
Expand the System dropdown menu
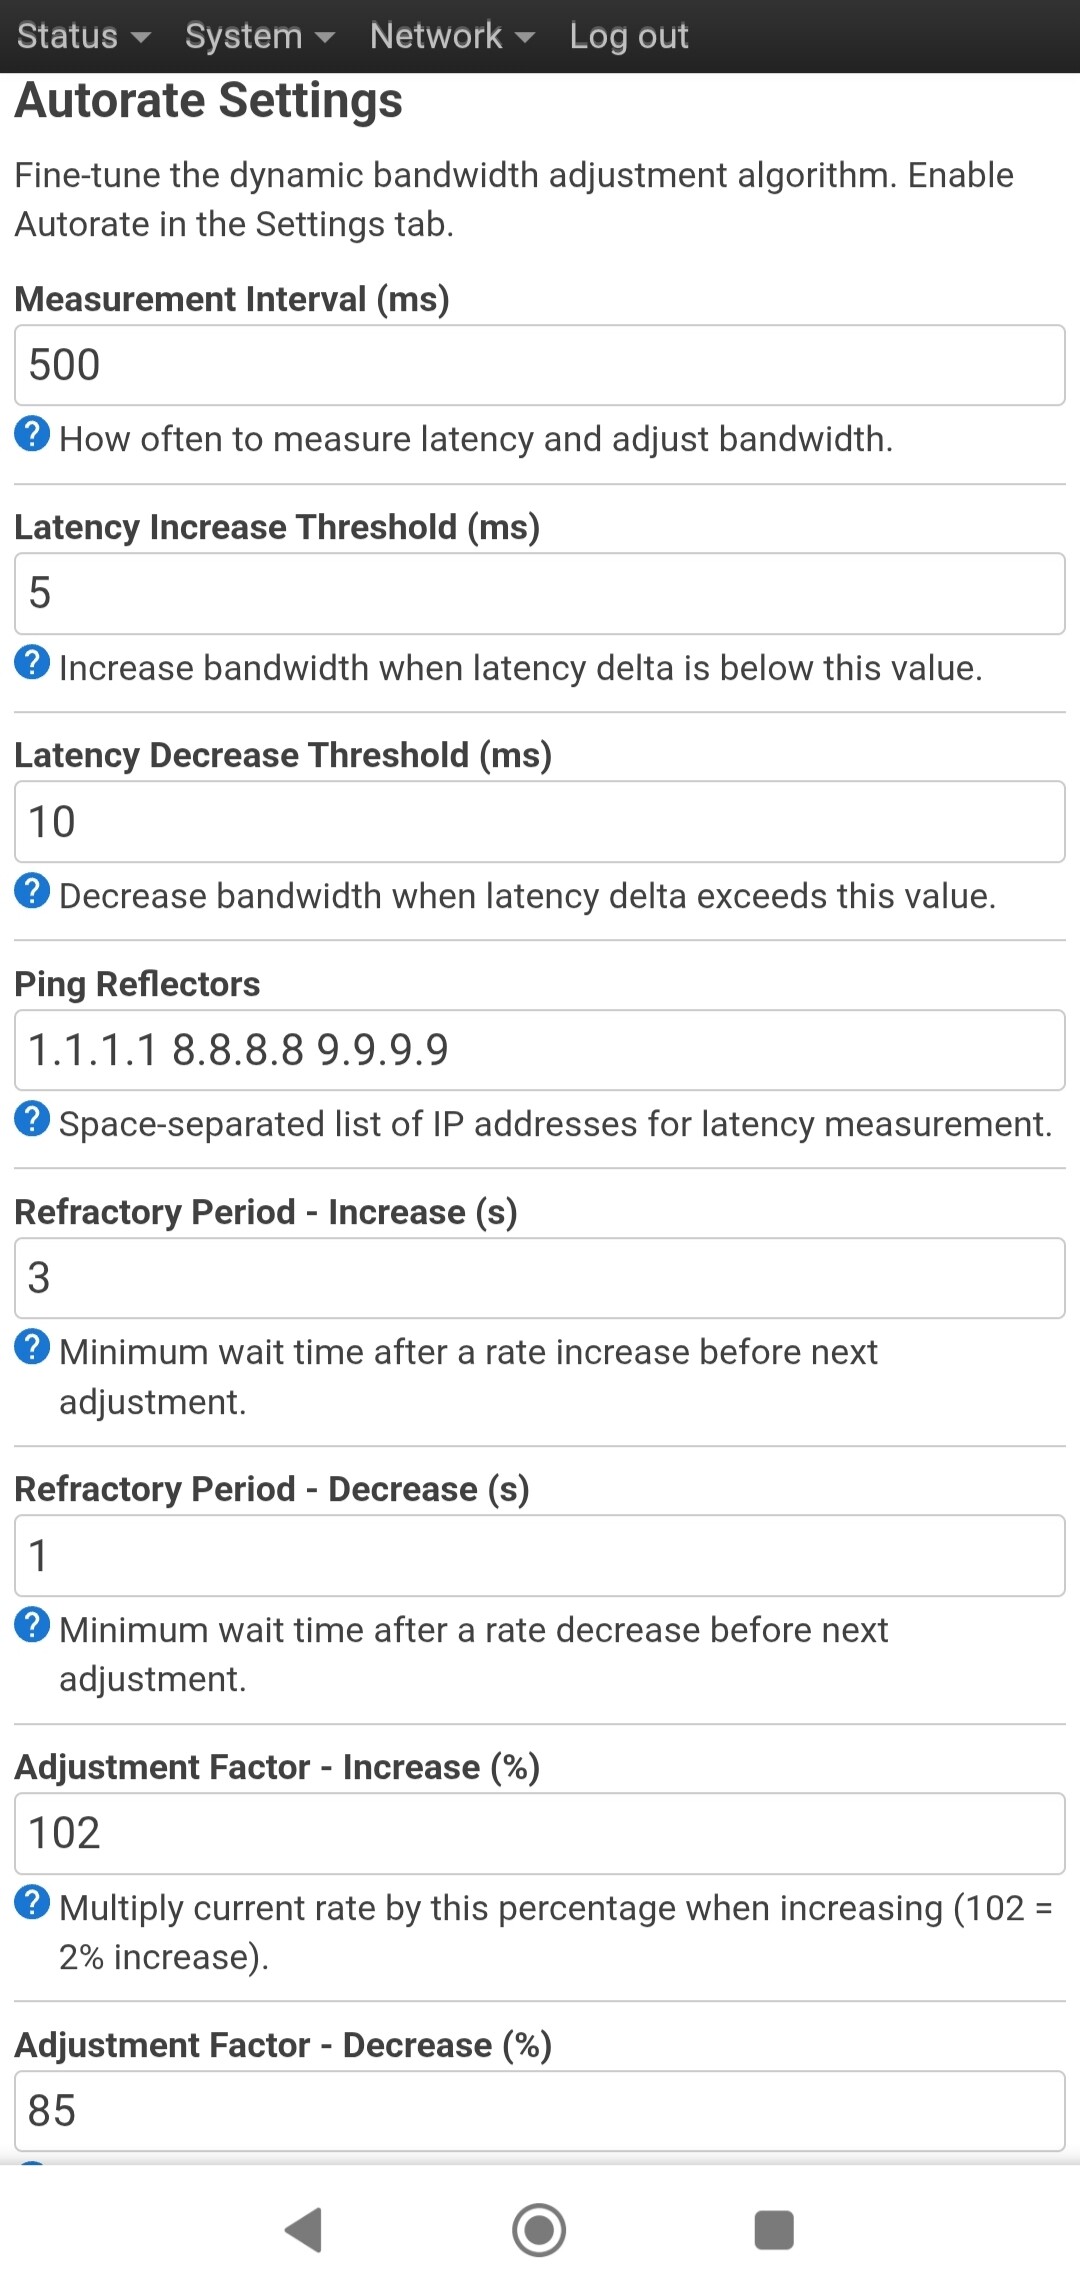pyautogui.click(x=259, y=36)
